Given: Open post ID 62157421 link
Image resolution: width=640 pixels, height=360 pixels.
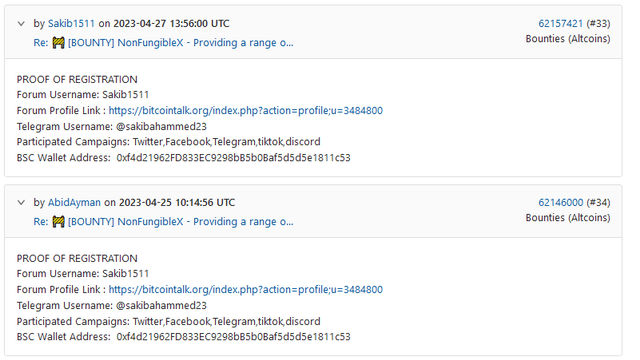Looking at the screenshot, I should click(x=560, y=24).
